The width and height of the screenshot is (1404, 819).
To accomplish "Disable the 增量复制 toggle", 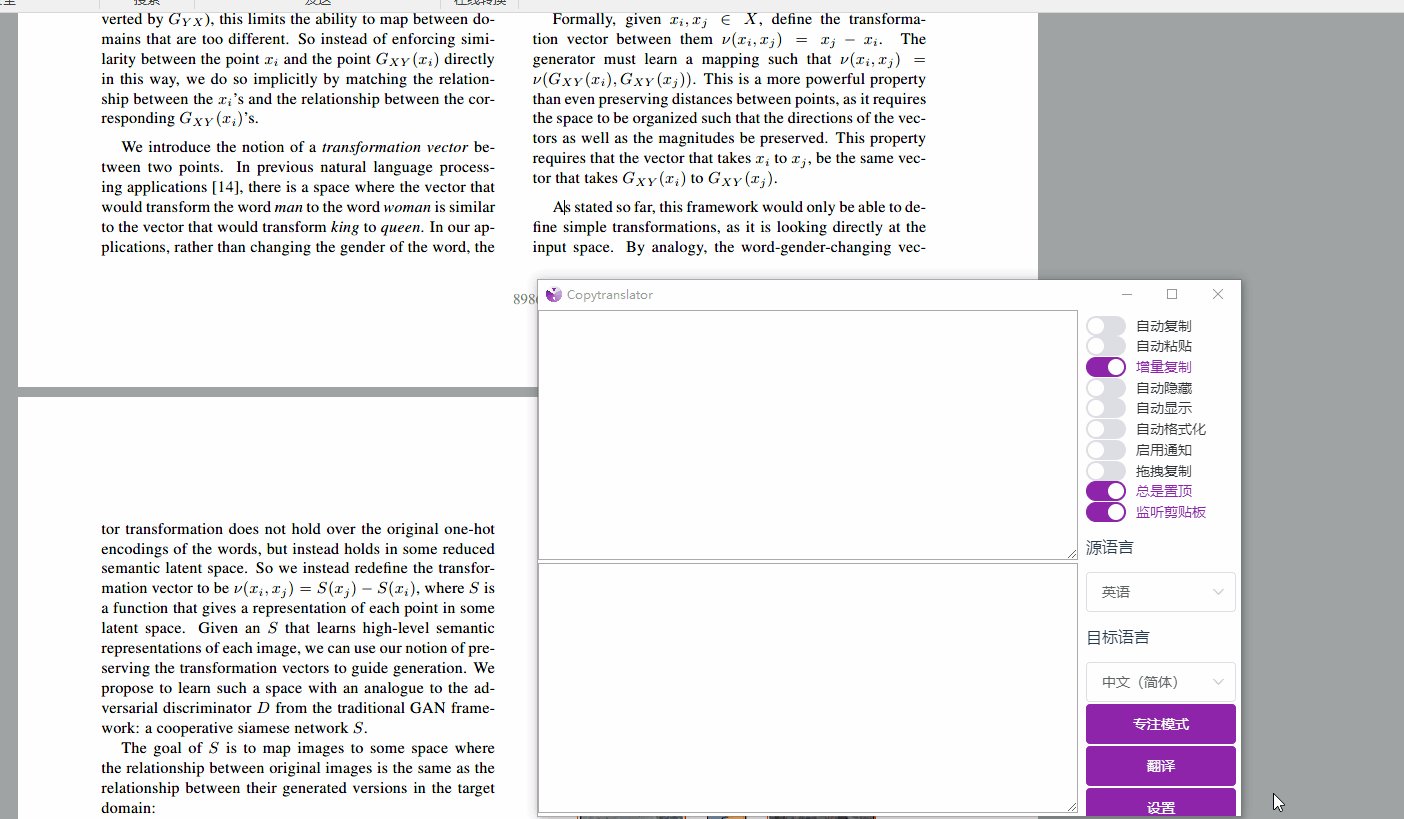I will click(1106, 367).
